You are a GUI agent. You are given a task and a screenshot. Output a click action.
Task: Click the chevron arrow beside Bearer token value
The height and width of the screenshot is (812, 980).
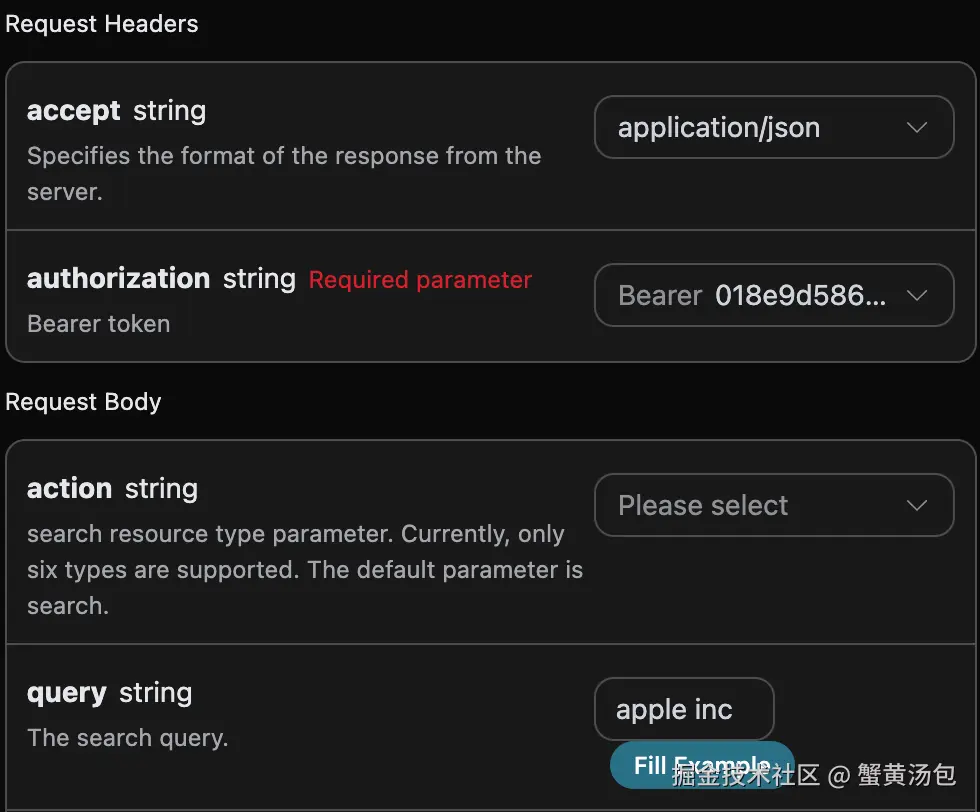pyautogui.click(x=916, y=296)
